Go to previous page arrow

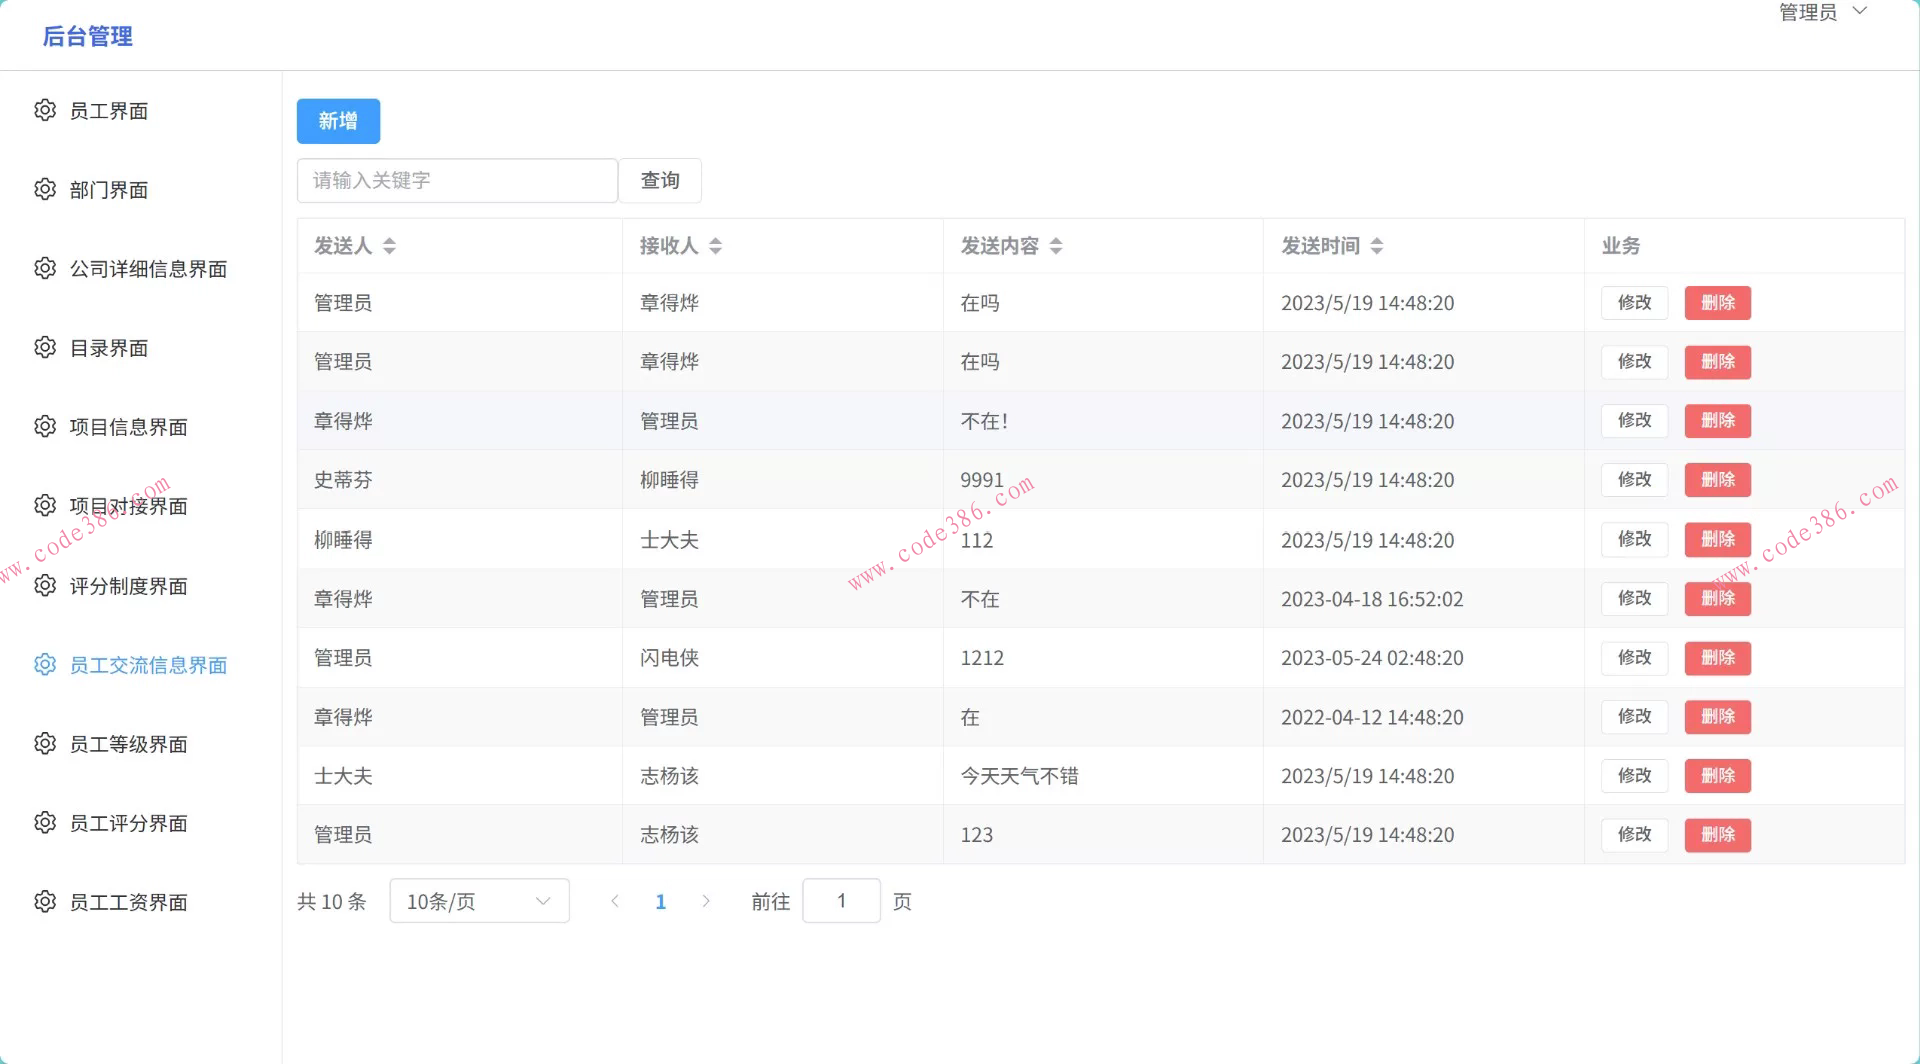coord(615,901)
